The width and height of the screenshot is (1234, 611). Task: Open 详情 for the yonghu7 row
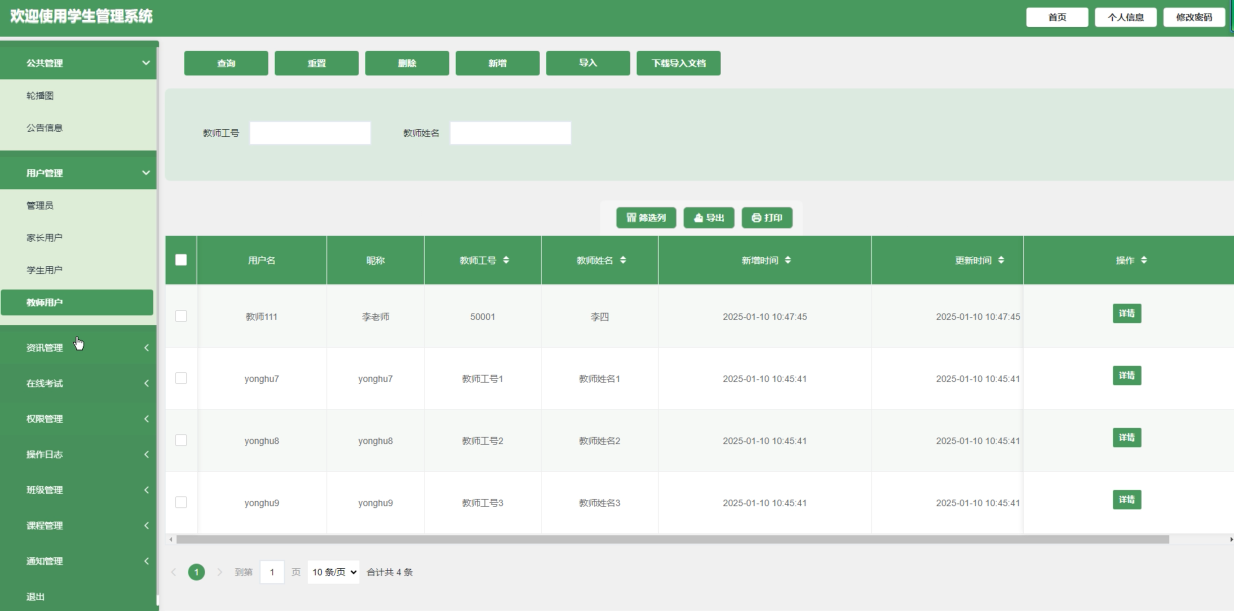coord(1127,375)
